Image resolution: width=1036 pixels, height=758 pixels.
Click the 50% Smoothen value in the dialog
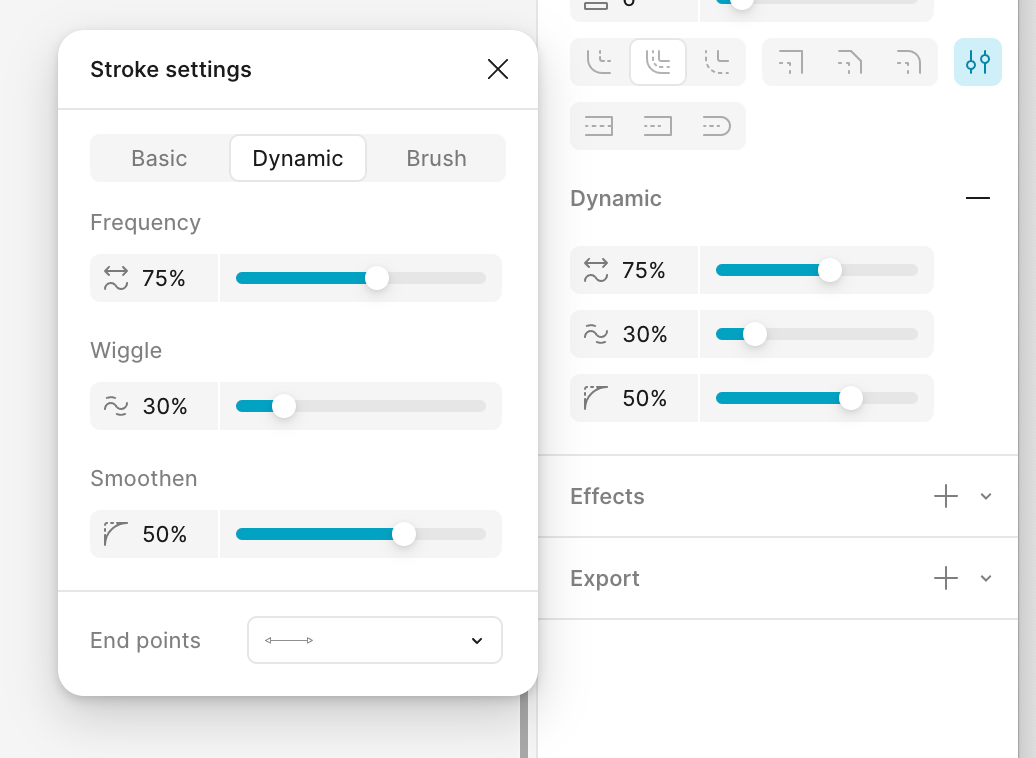coord(165,534)
